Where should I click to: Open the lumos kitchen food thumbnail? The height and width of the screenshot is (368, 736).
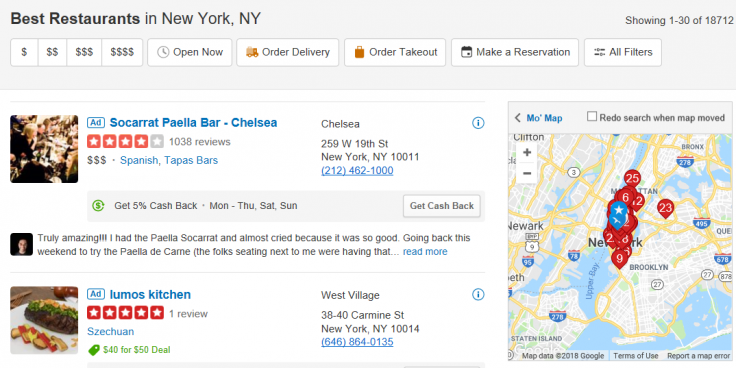pos(44,320)
